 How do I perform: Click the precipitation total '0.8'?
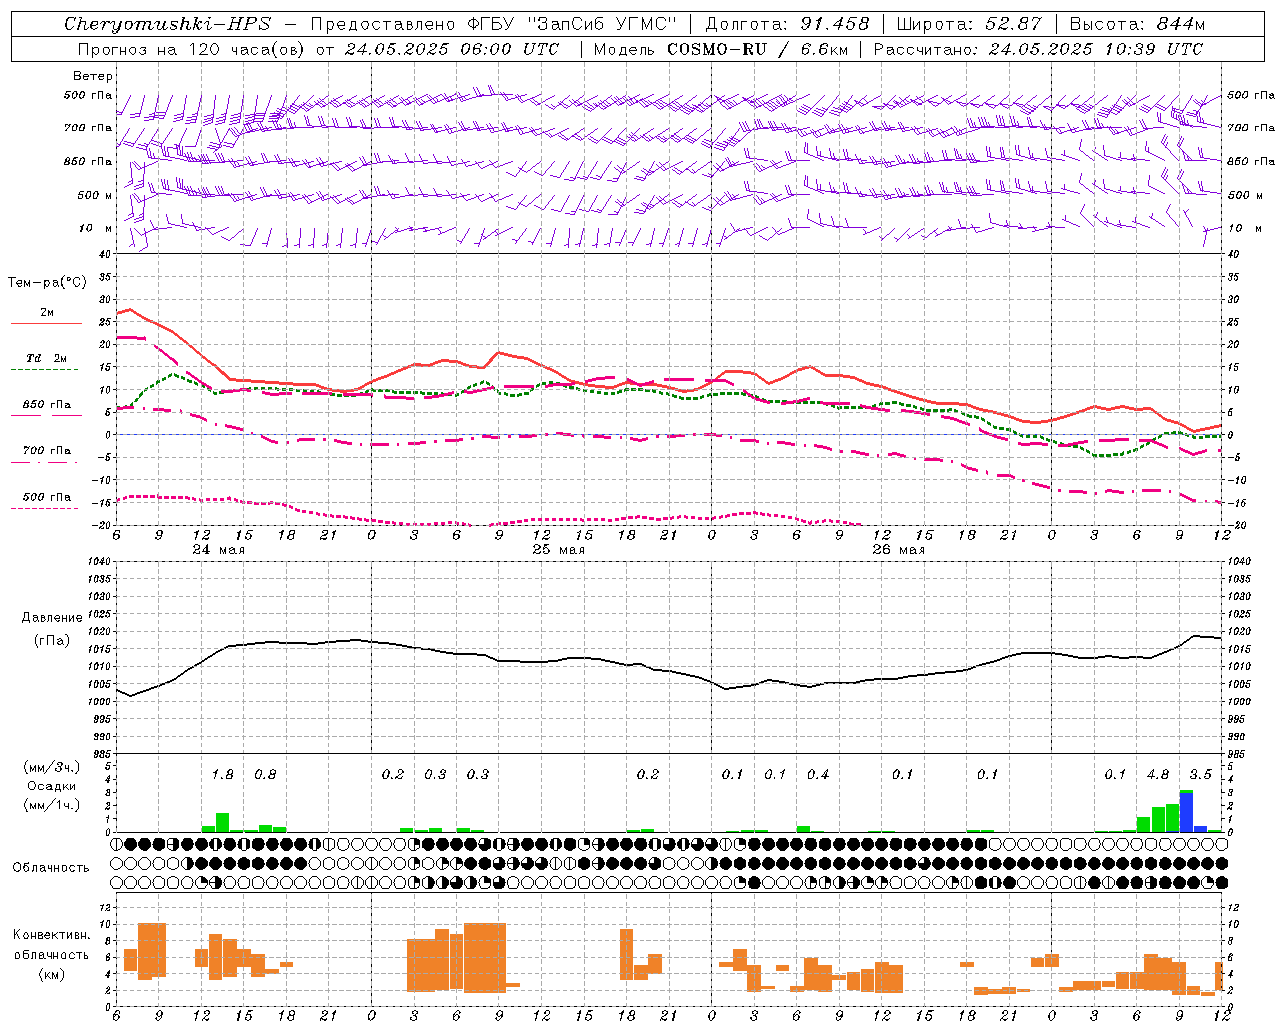(x=265, y=774)
